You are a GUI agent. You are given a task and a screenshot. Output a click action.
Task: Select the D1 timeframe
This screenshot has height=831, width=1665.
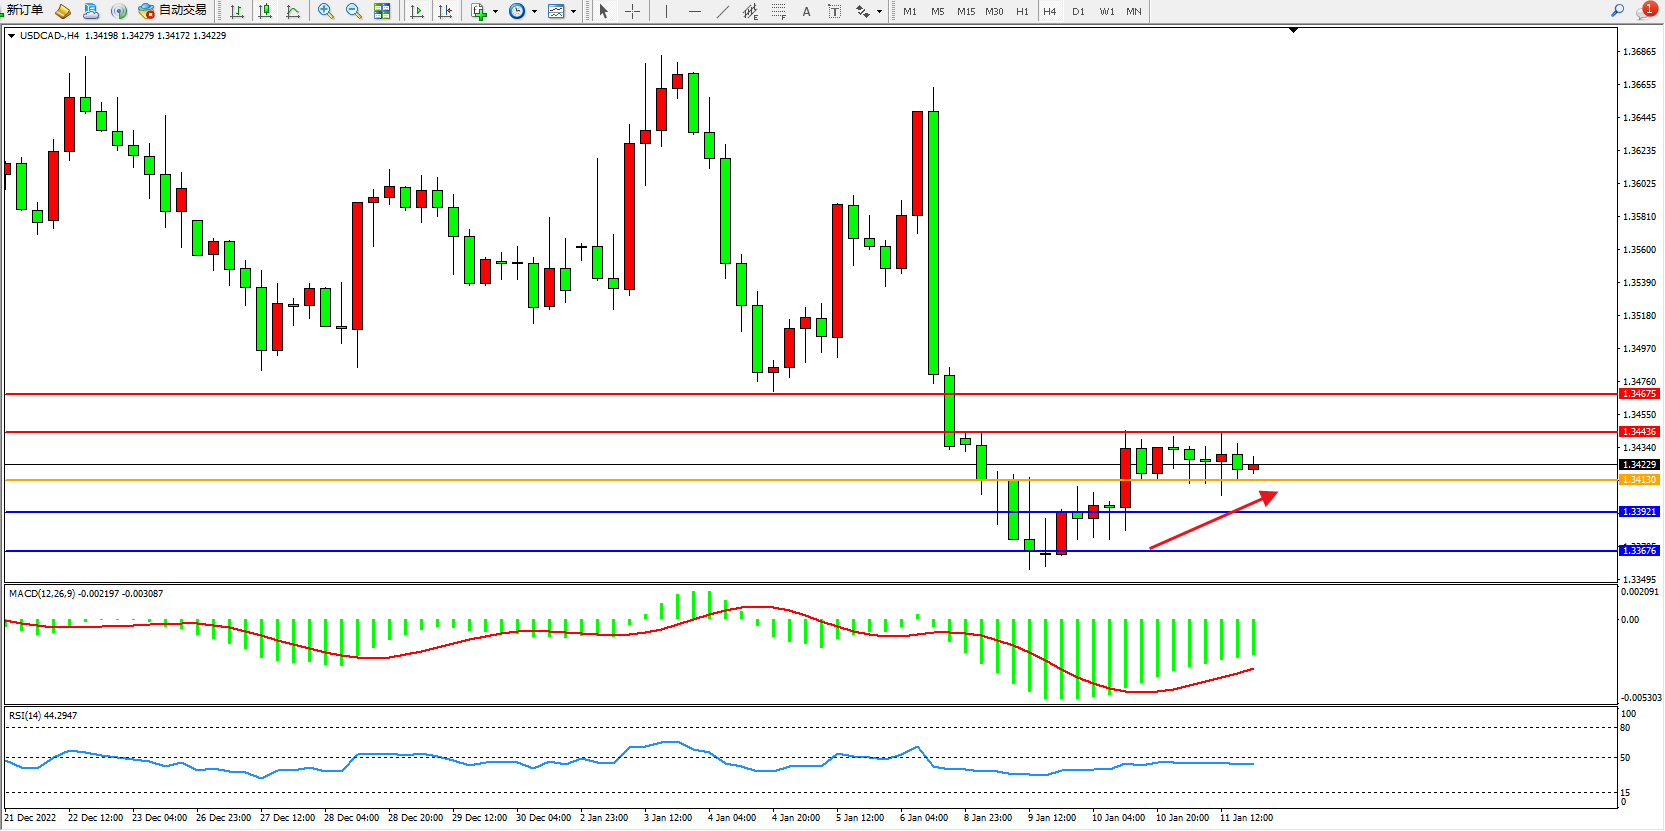click(x=1078, y=11)
